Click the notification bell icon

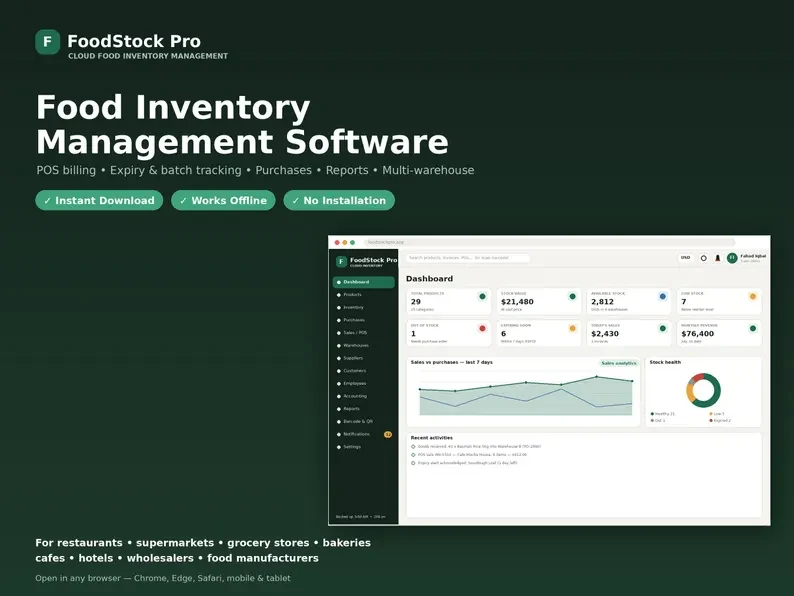point(718,258)
